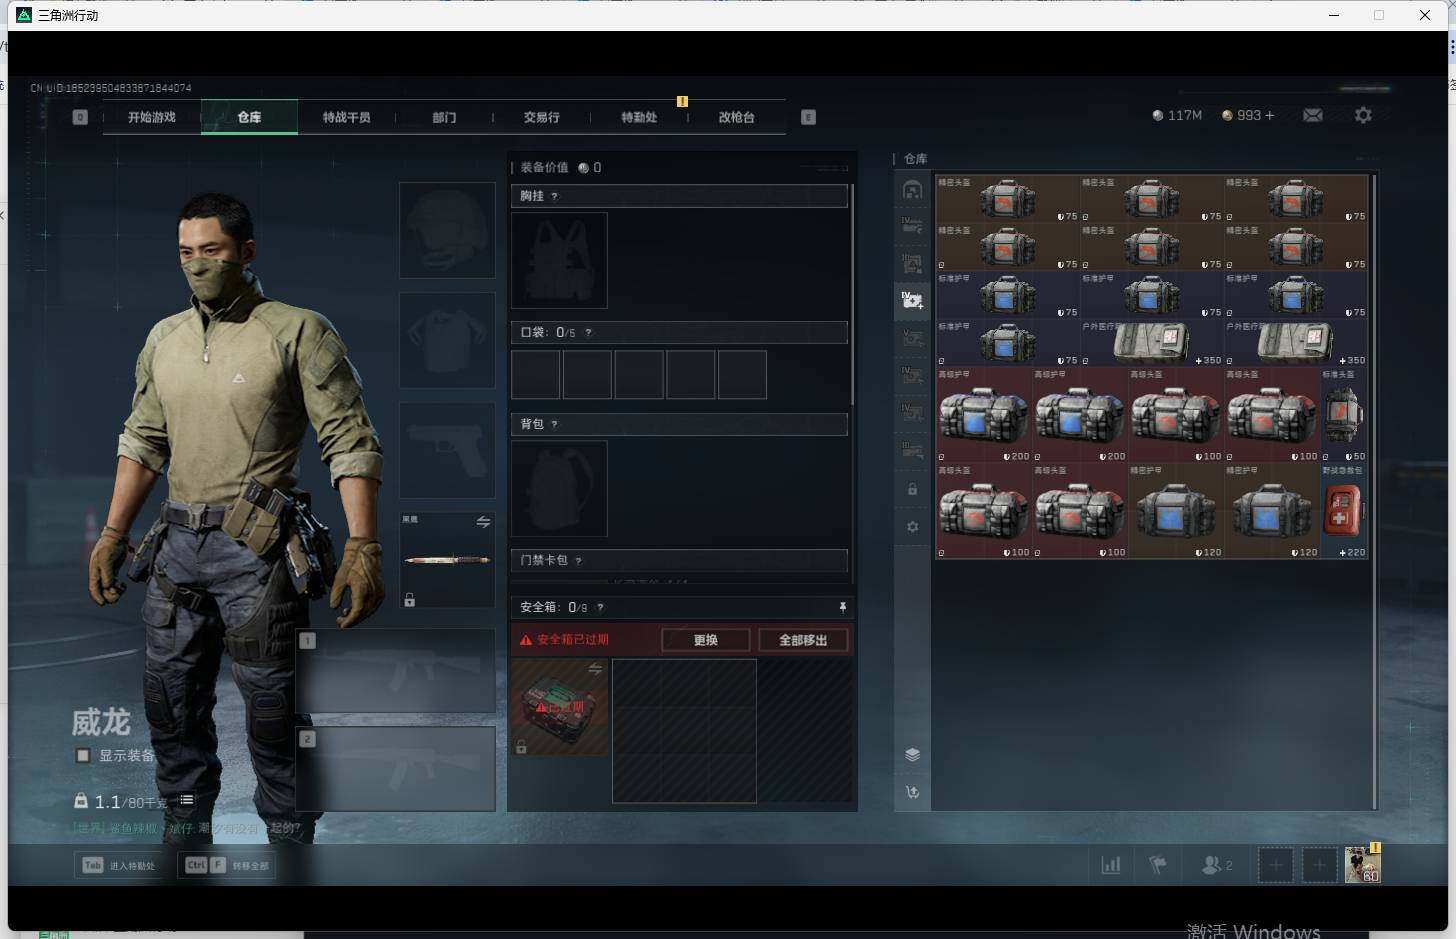Viewport: 1456px width, 939px height.
Task: Click help icon next to 门禁卡包
Action: click(579, 560)
